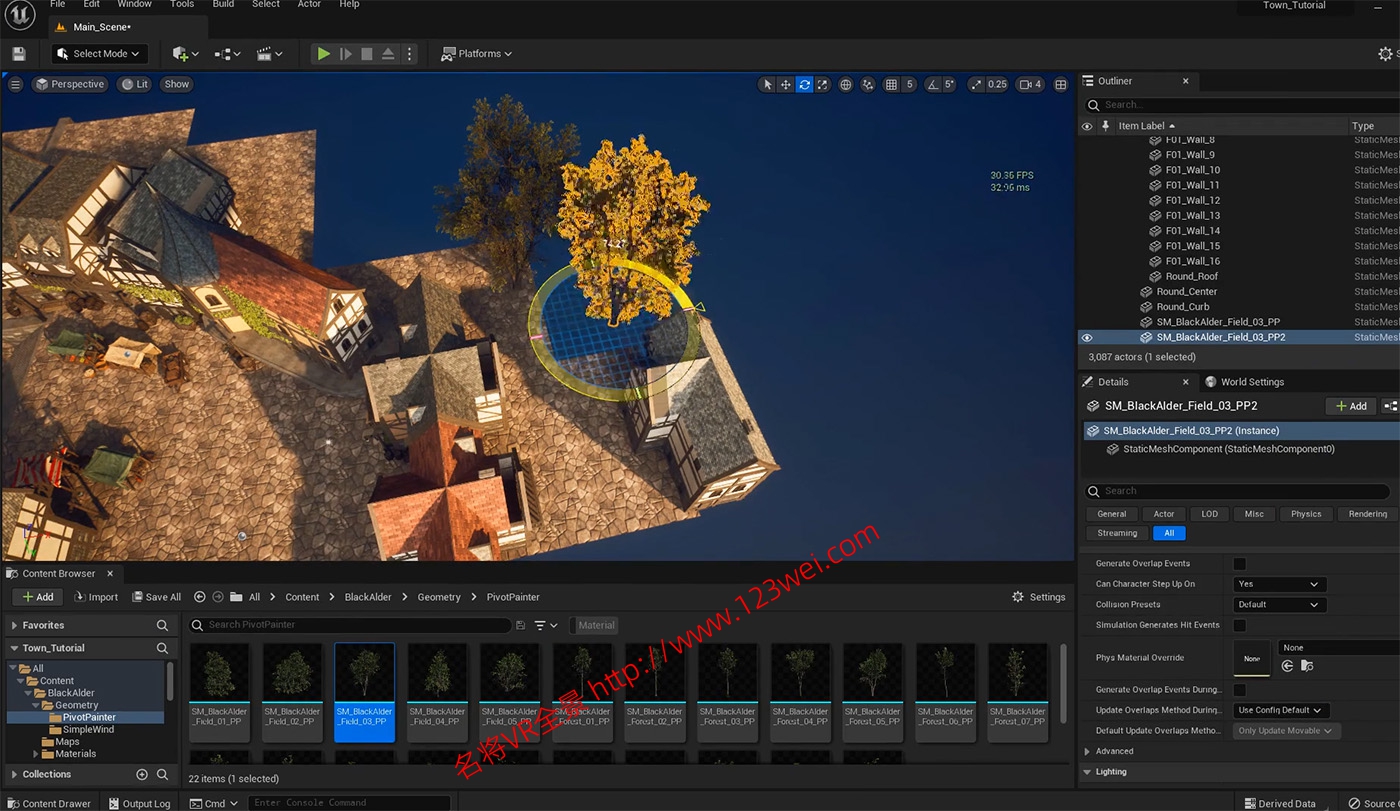The height and width of the screenshot is (811, 1400).
Task: Open camera speed setting in viewport
Action: [x=1030, y=85]
